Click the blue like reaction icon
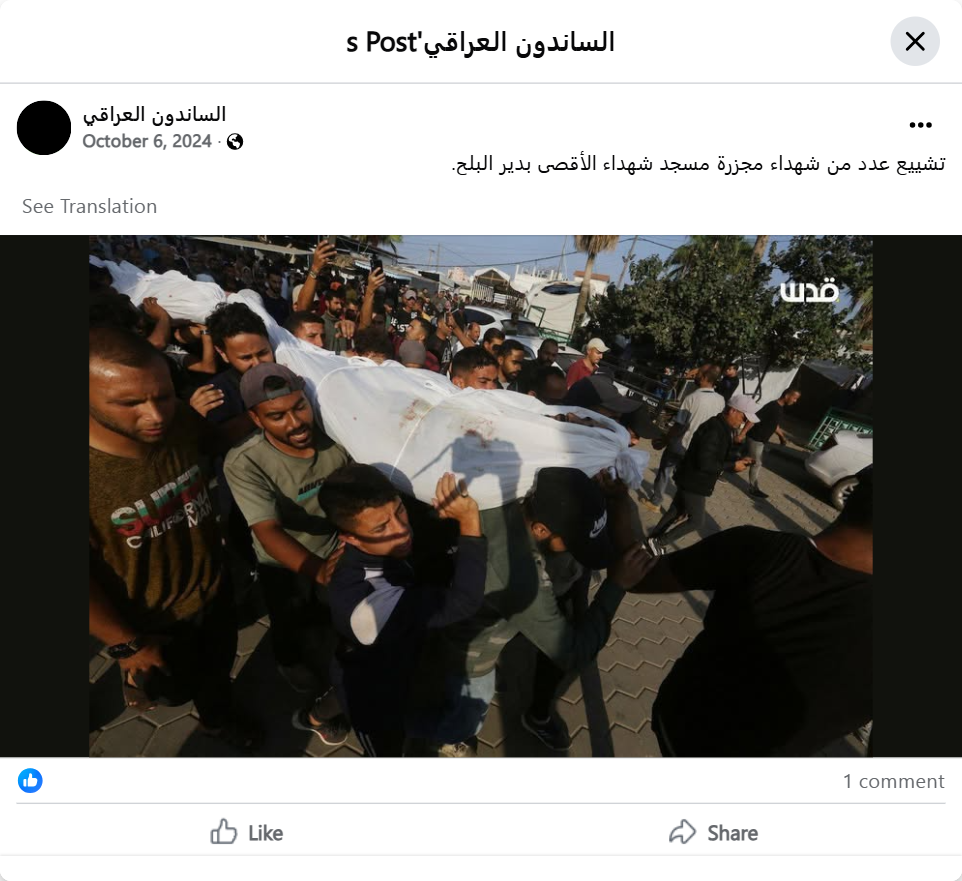This screenshot has height=881, width=962. pyautogui.click(x=30, y=780)
